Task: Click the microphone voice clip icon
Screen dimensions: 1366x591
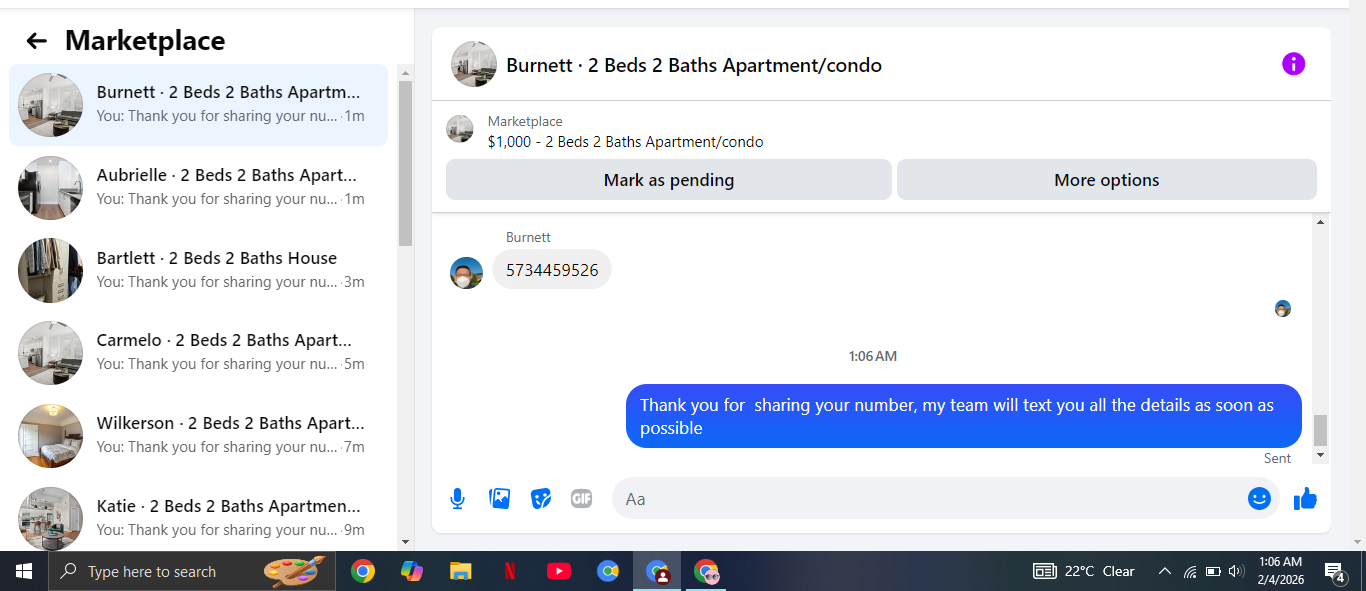Action: click(457, 498)
